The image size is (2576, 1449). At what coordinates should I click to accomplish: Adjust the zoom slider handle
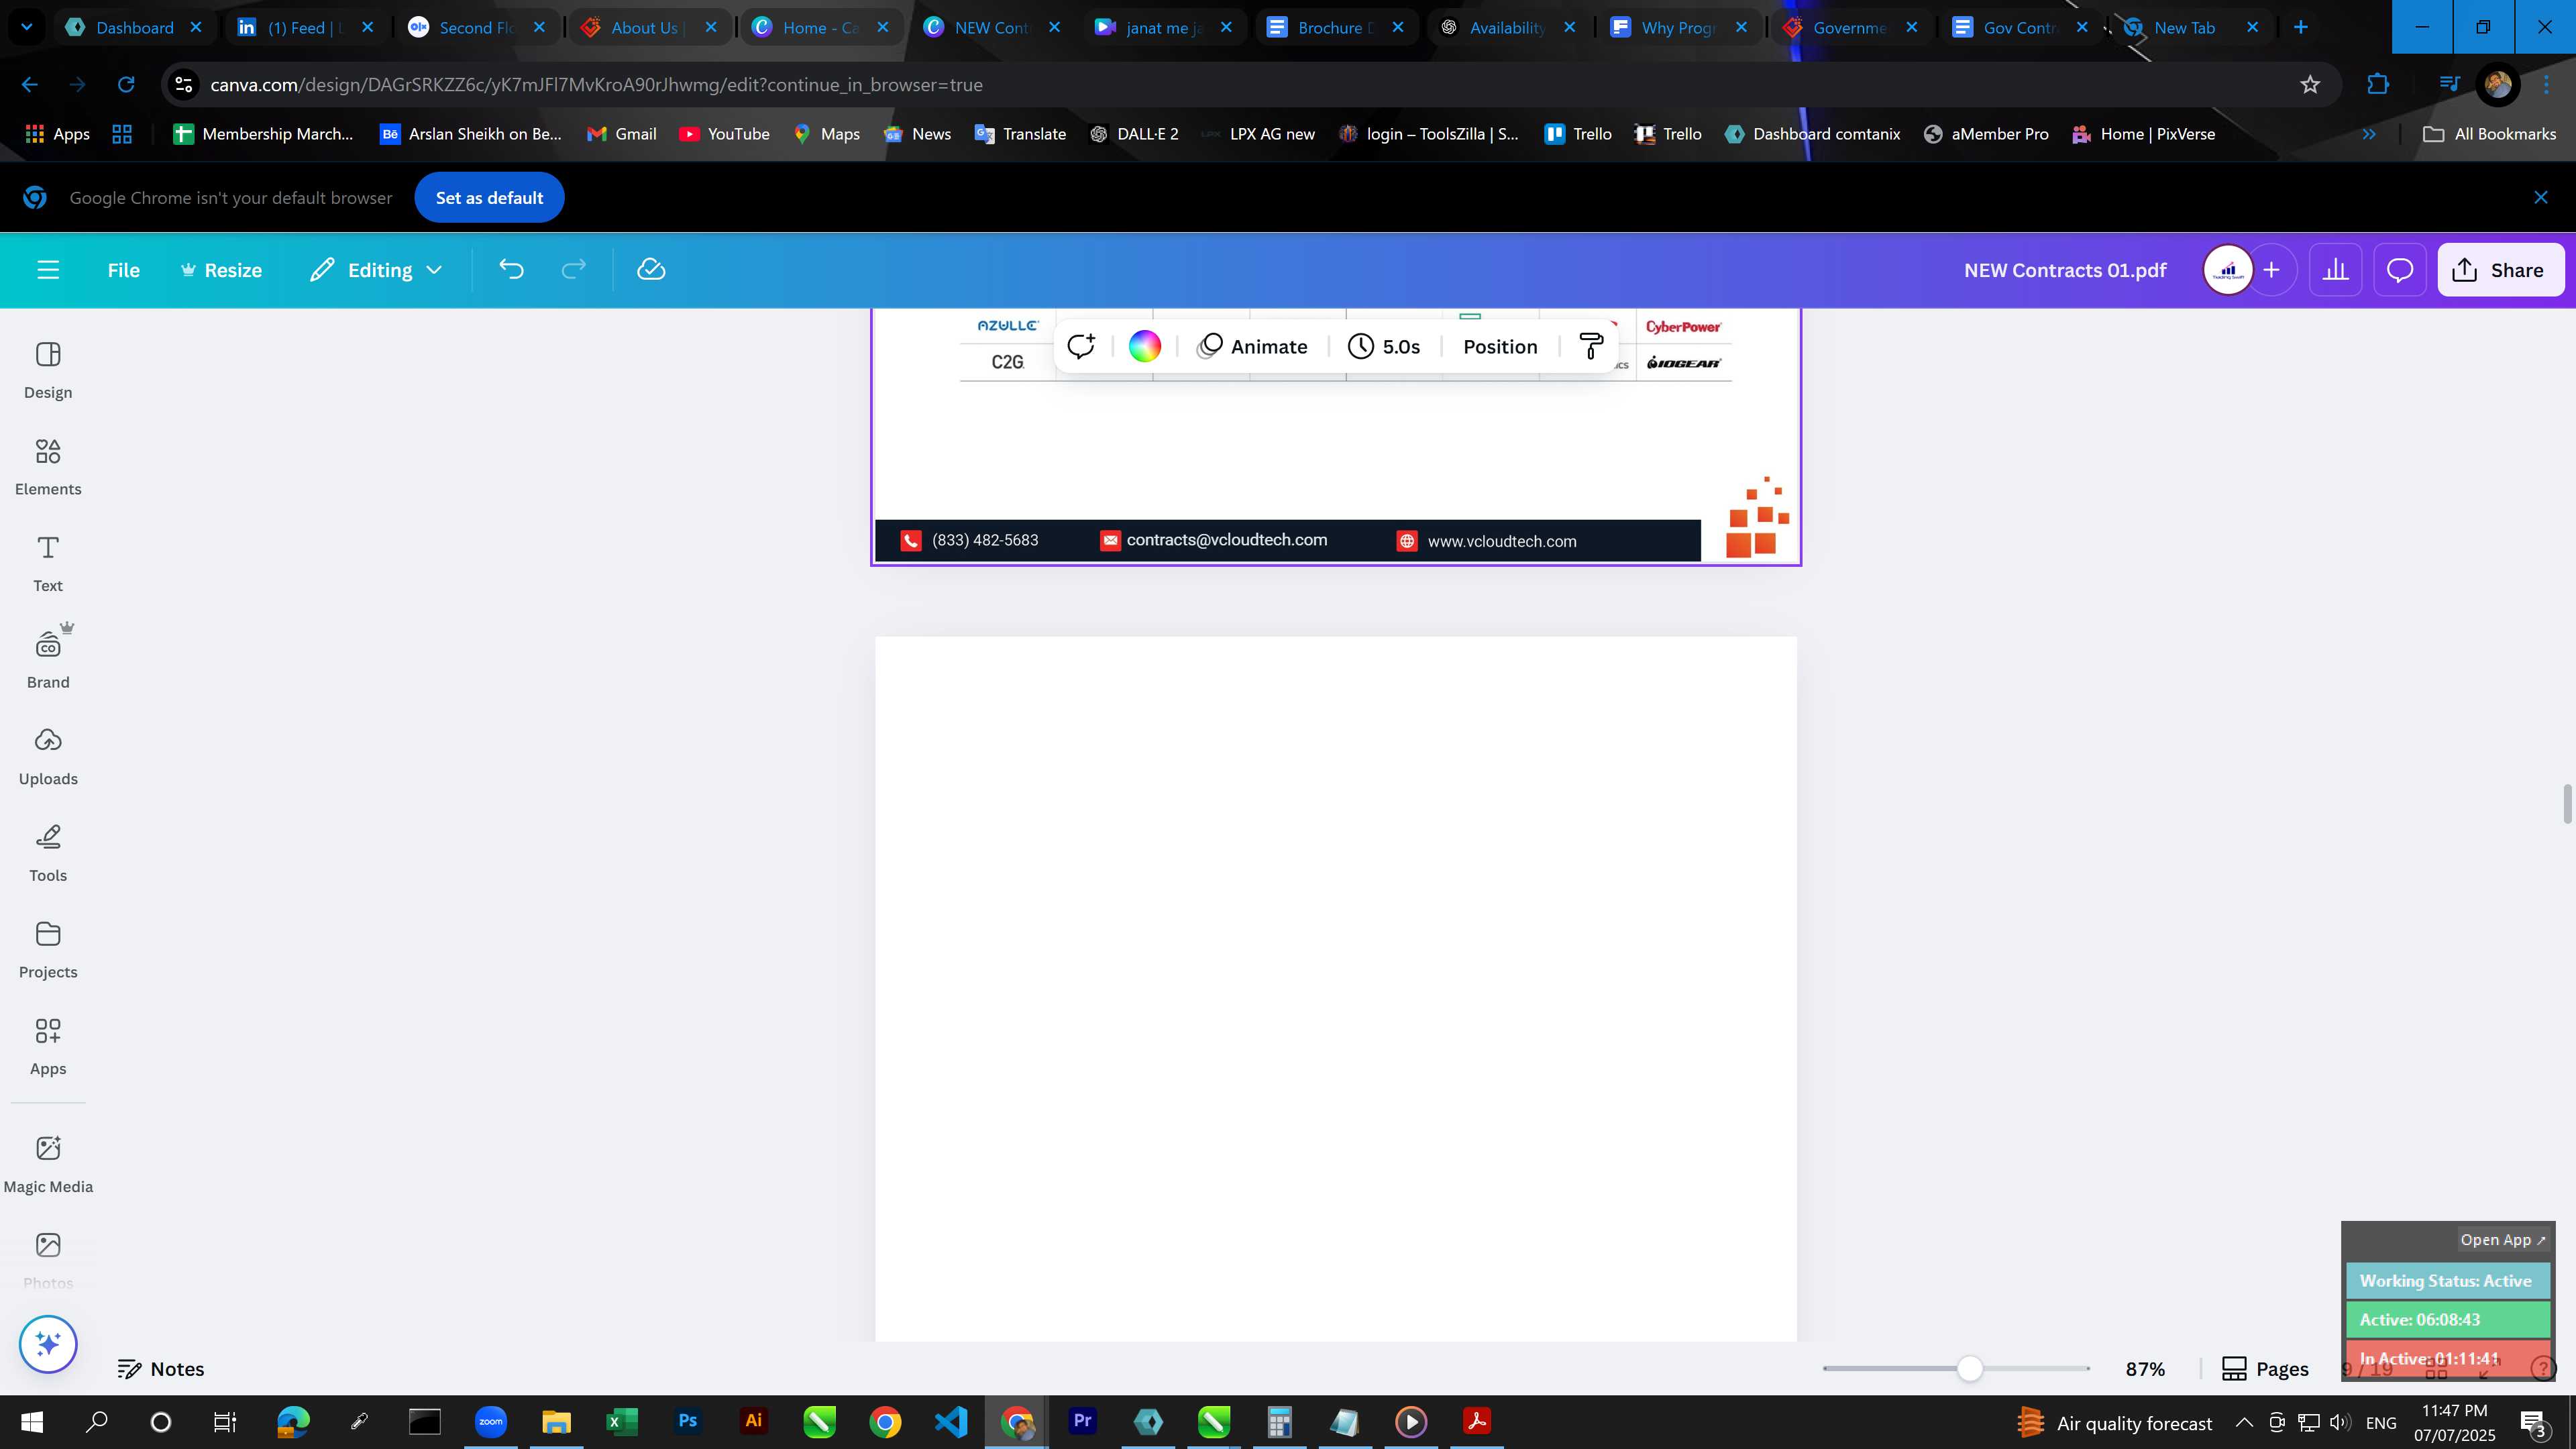(1969, 1368)
